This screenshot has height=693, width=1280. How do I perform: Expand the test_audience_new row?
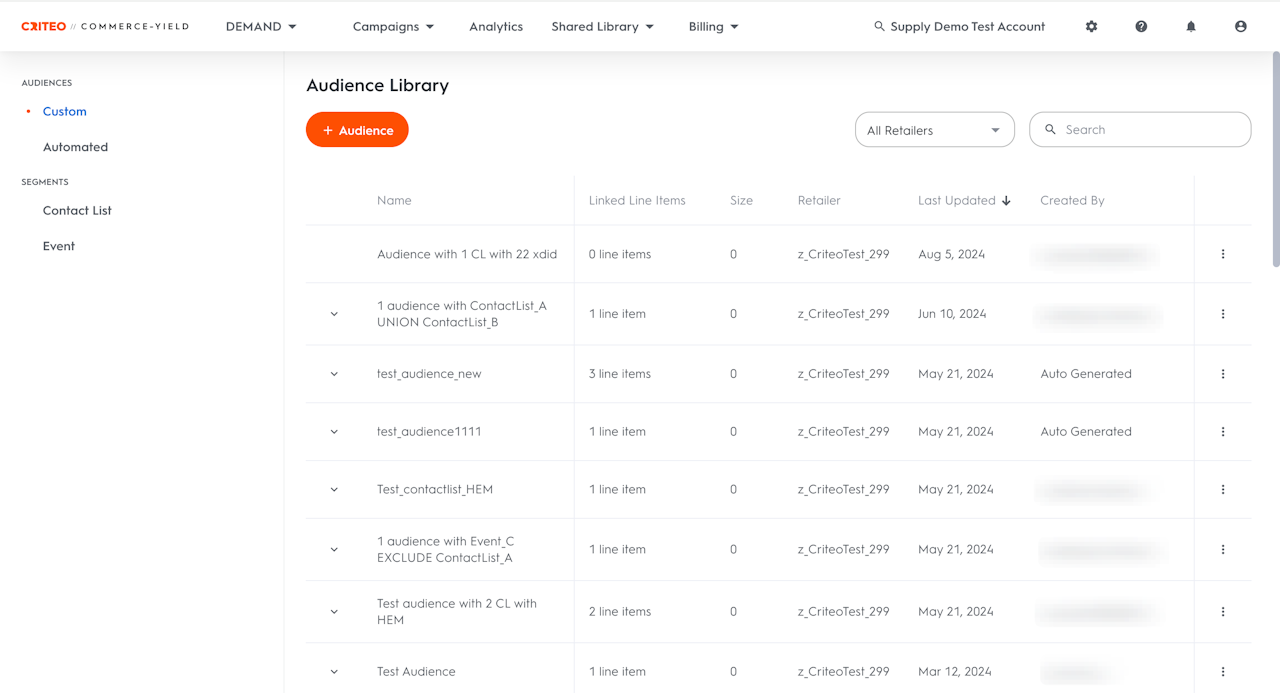coord(334,374)
